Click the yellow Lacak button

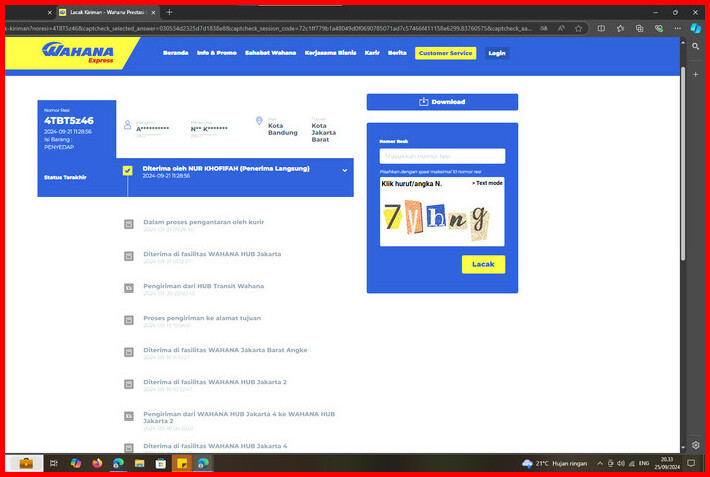(483, 264)
